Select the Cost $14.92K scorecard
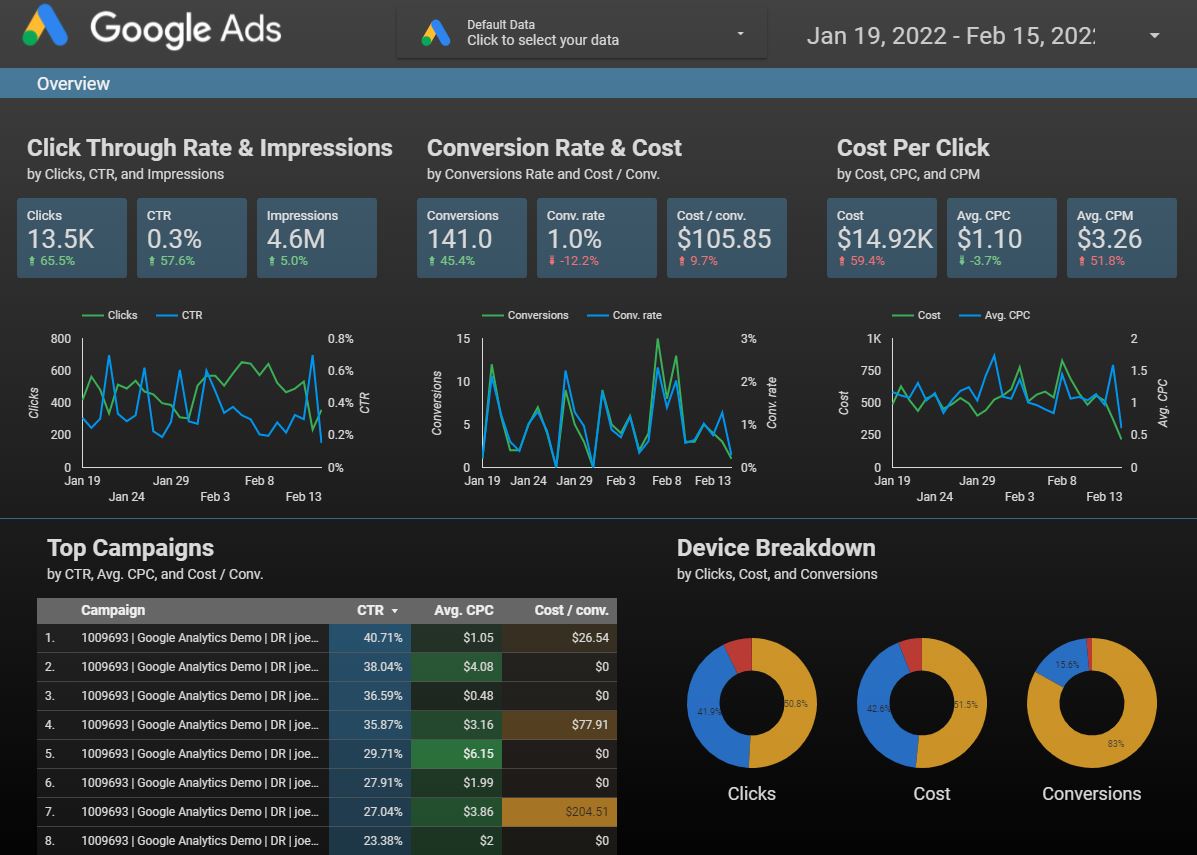 882,237
